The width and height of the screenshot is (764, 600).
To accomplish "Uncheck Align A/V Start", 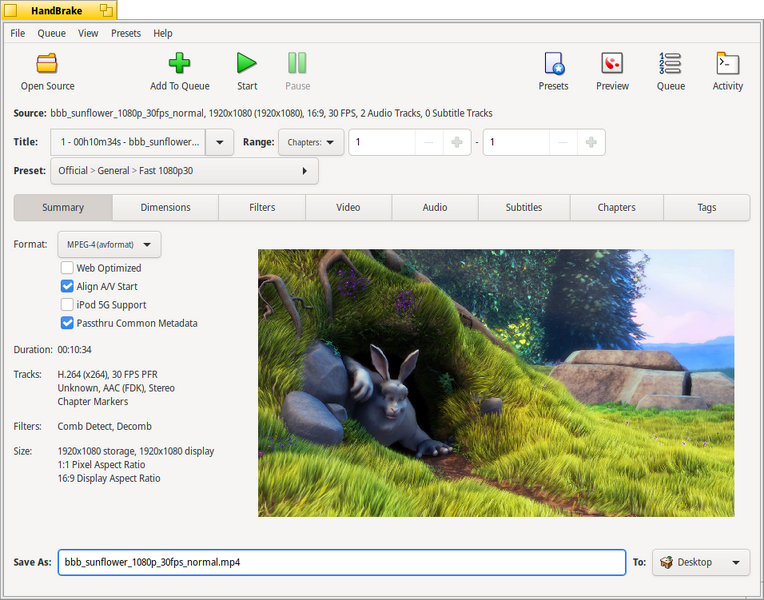I will click(x=67, y=286).
